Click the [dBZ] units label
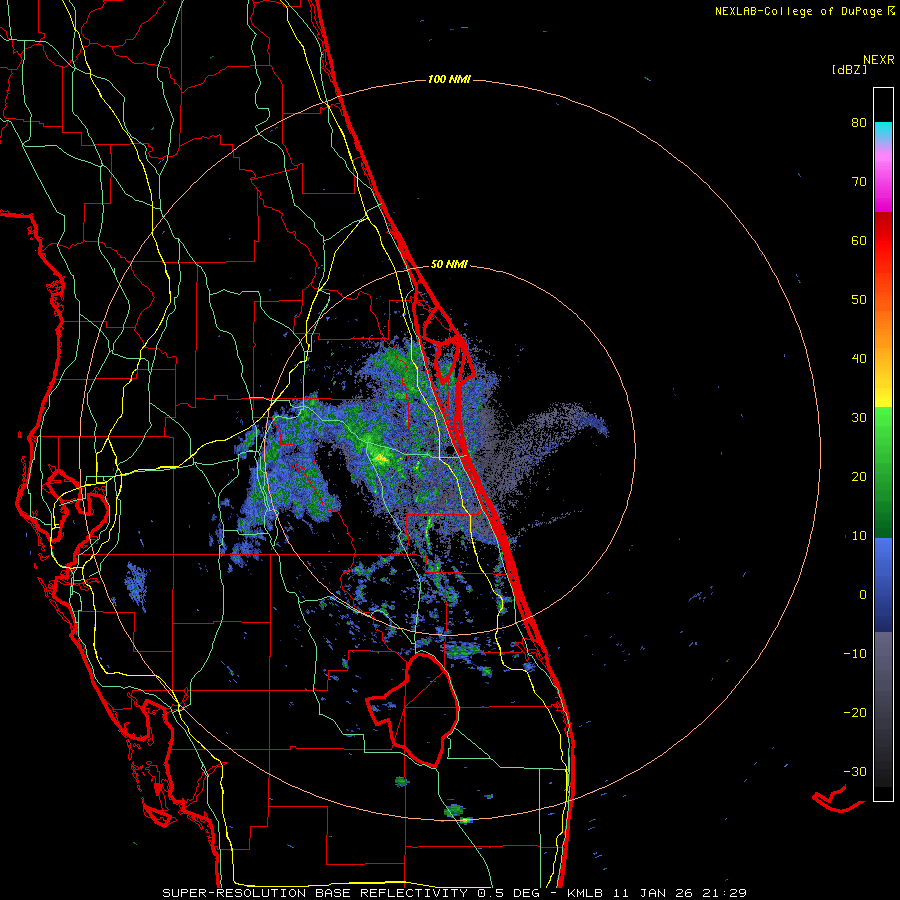 pyautogui.click(x=849, y=69)
